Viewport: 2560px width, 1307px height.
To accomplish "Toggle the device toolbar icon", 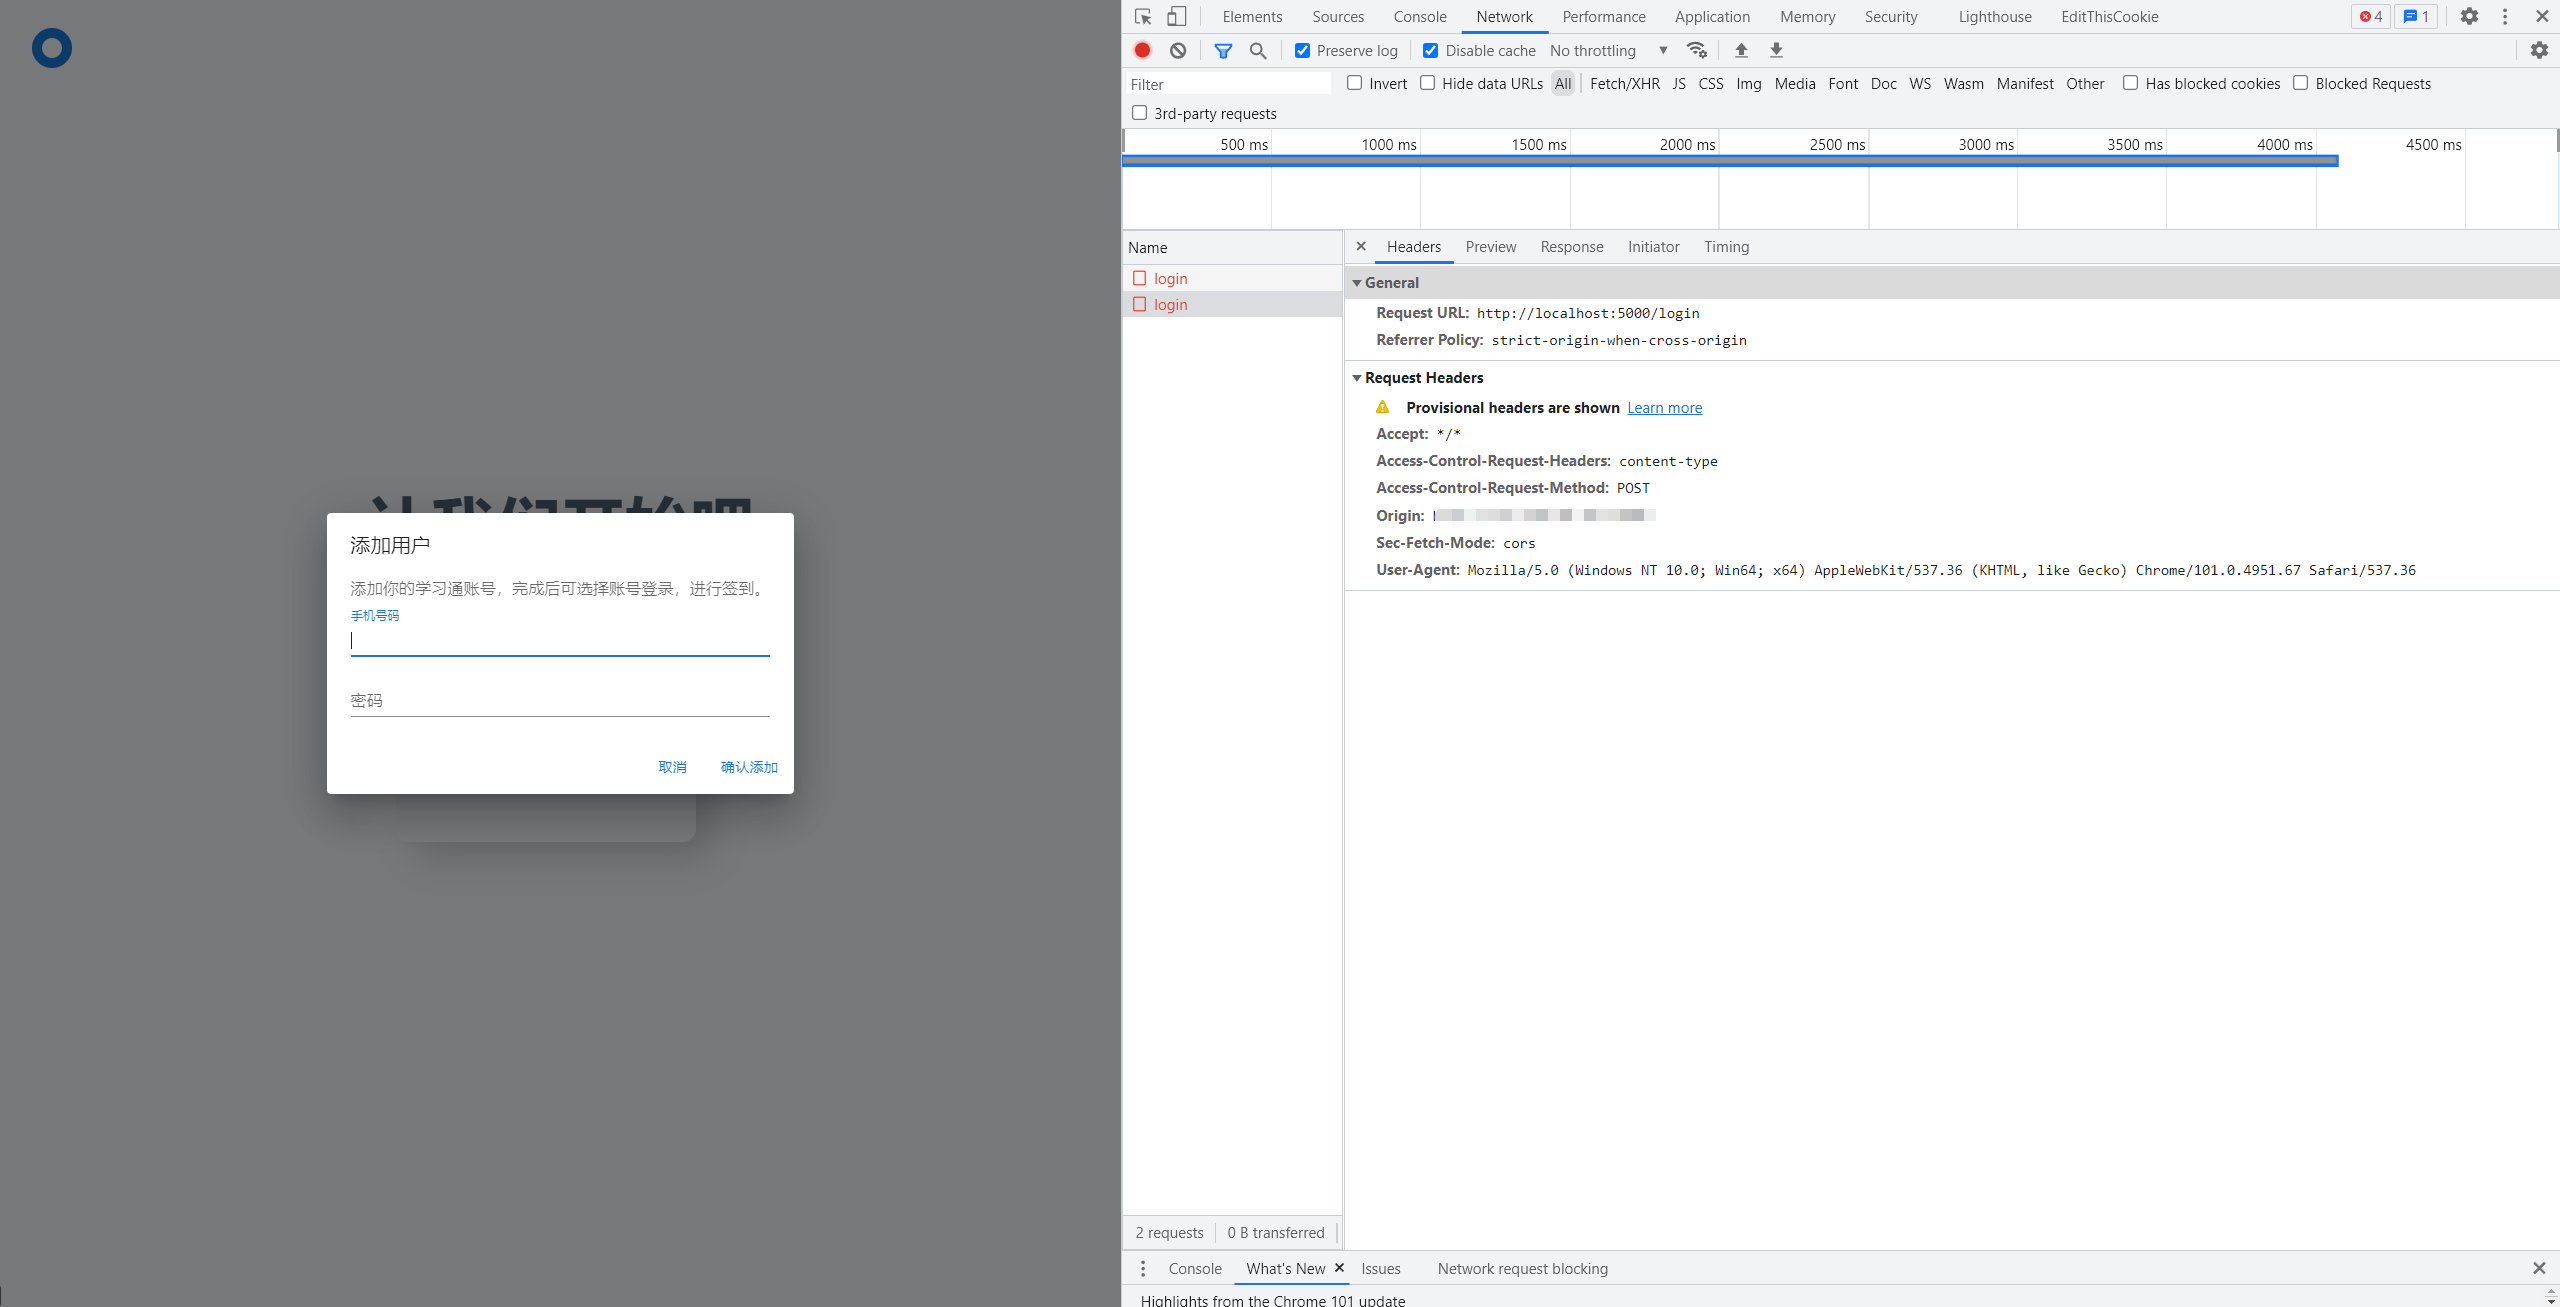I will pos(1177,17).
